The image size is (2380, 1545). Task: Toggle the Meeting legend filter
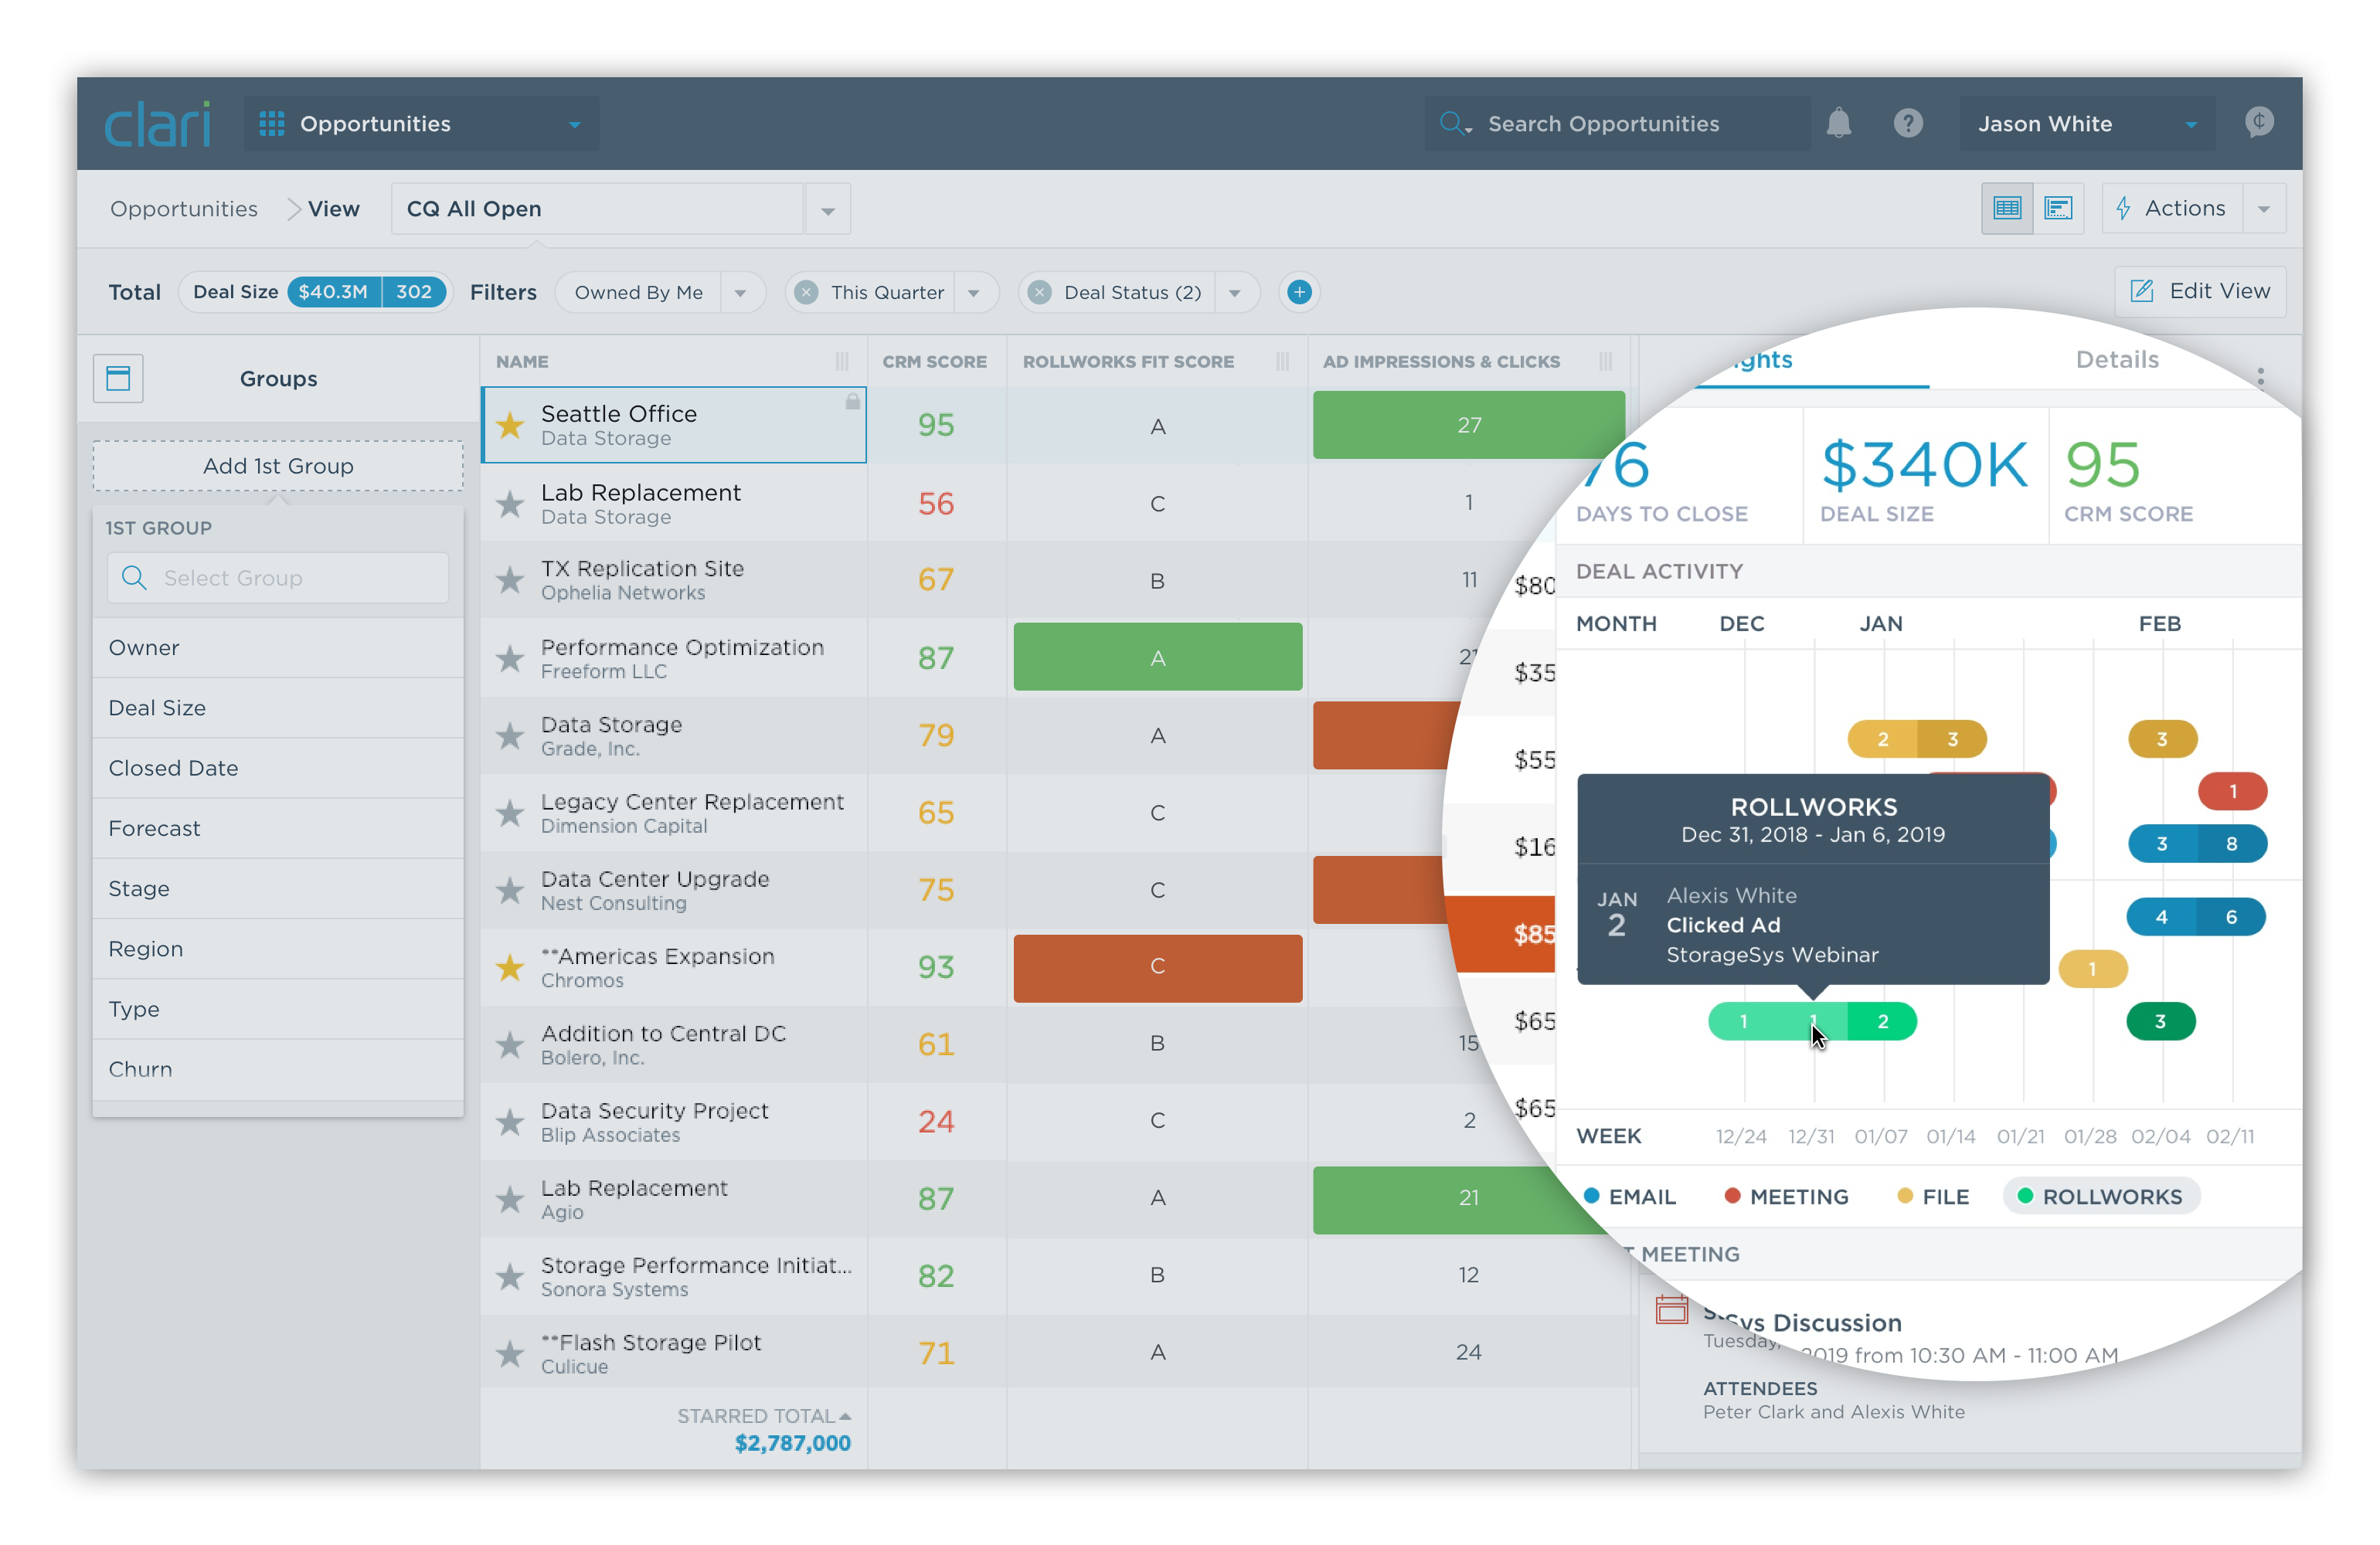(x=1786, y=1196)
